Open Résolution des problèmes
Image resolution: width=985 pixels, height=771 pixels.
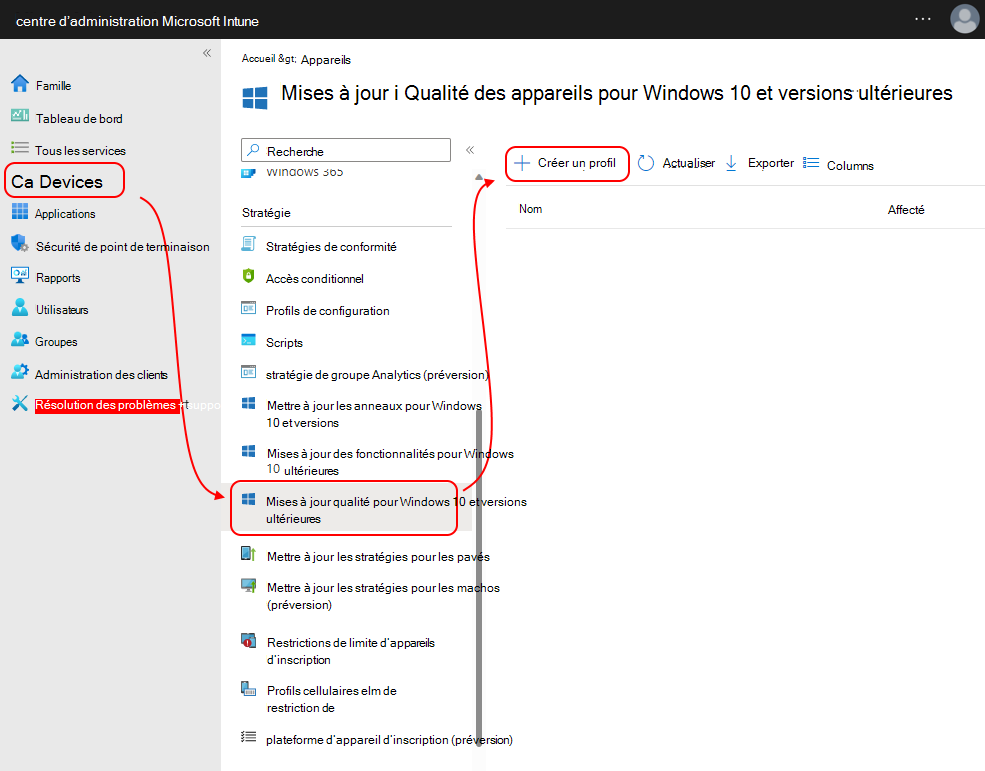click(95, 404)
